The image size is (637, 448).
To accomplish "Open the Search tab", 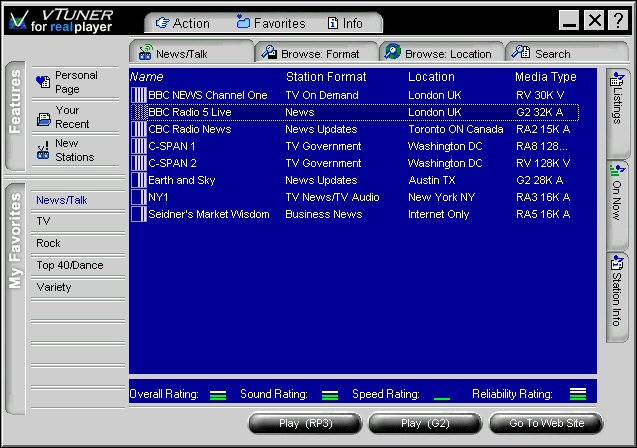I will [566, 53].
